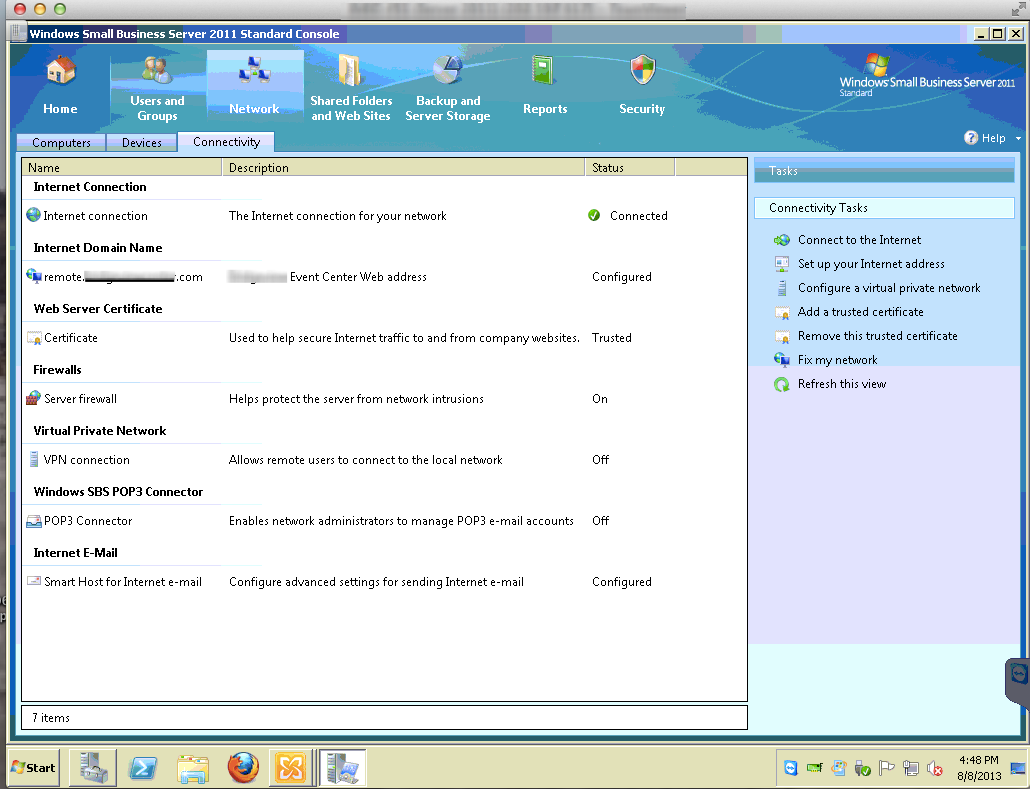Click the 'On' status of Server firewall
Viewport: 1030px width, 789px height.
[600, 399]
